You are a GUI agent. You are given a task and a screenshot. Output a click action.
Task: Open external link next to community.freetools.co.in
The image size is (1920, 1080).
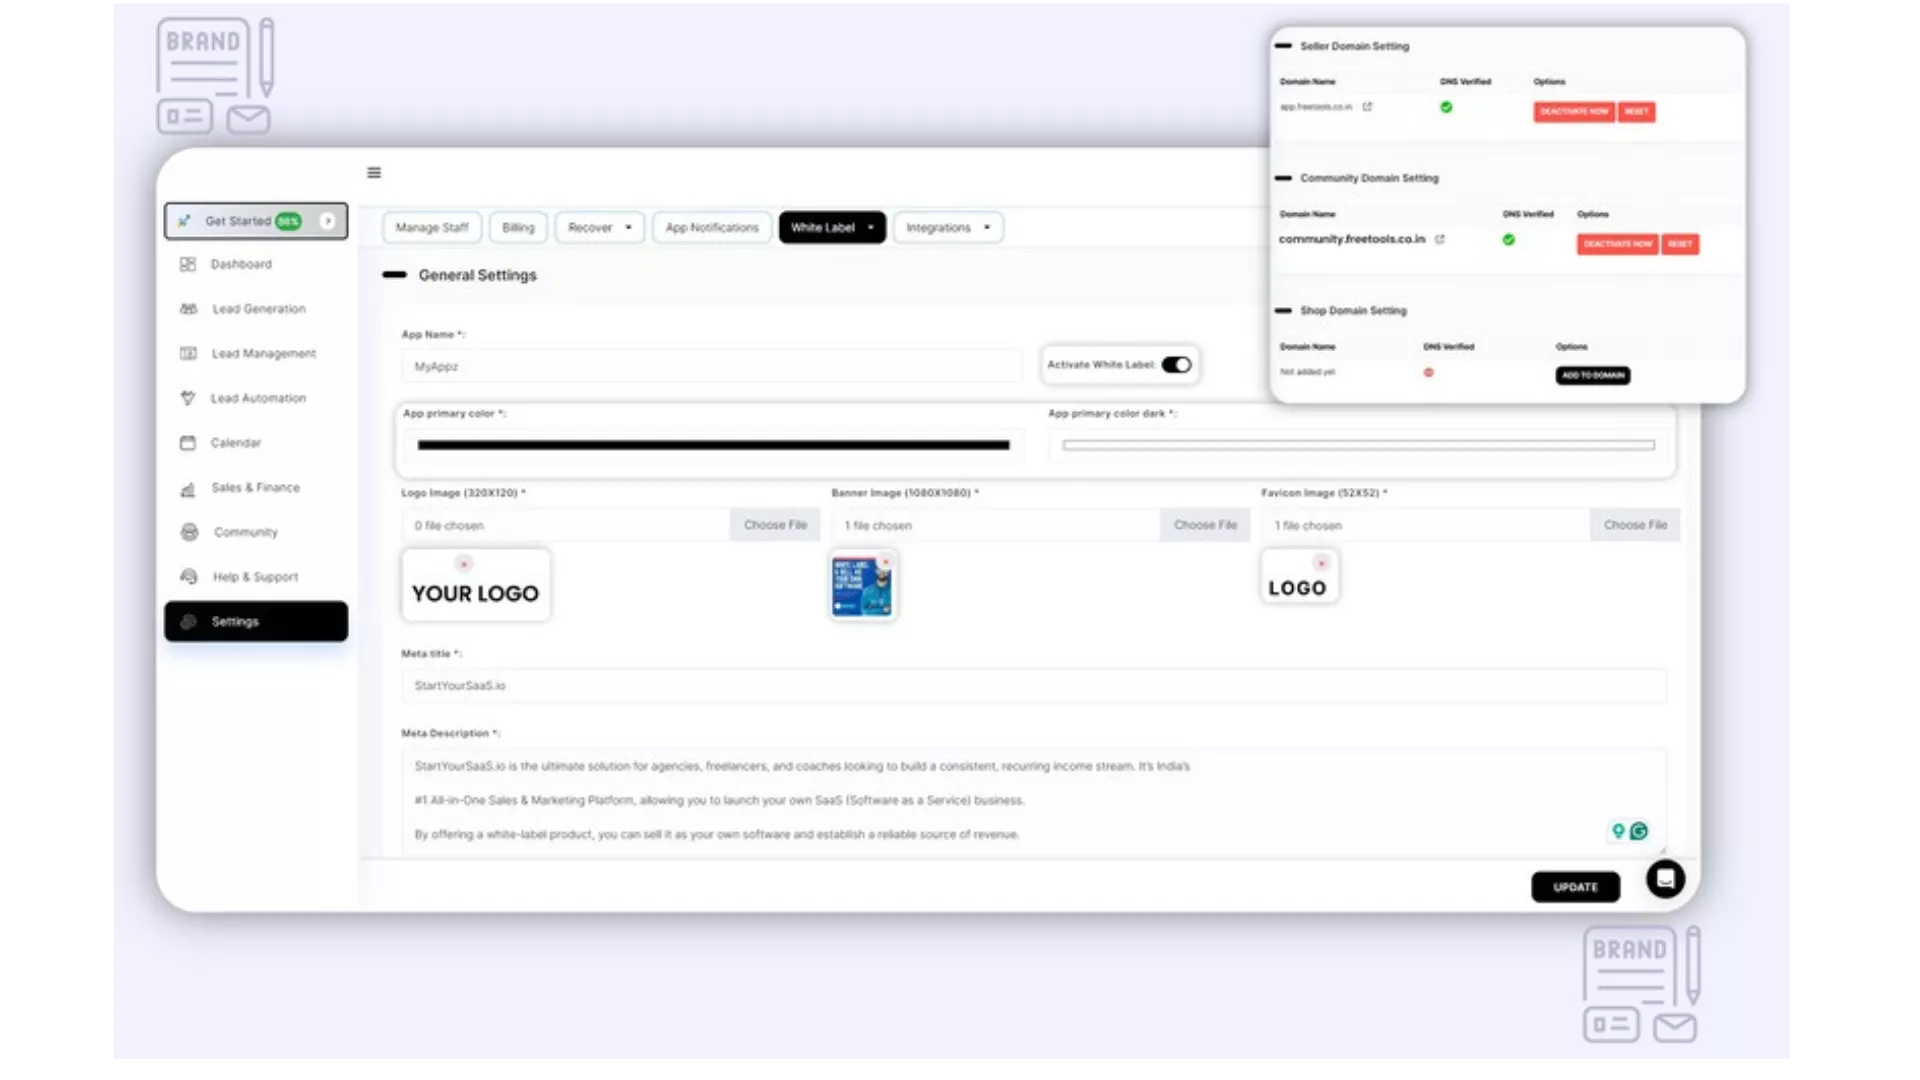pyautogui.click(x=1440, y=240)
